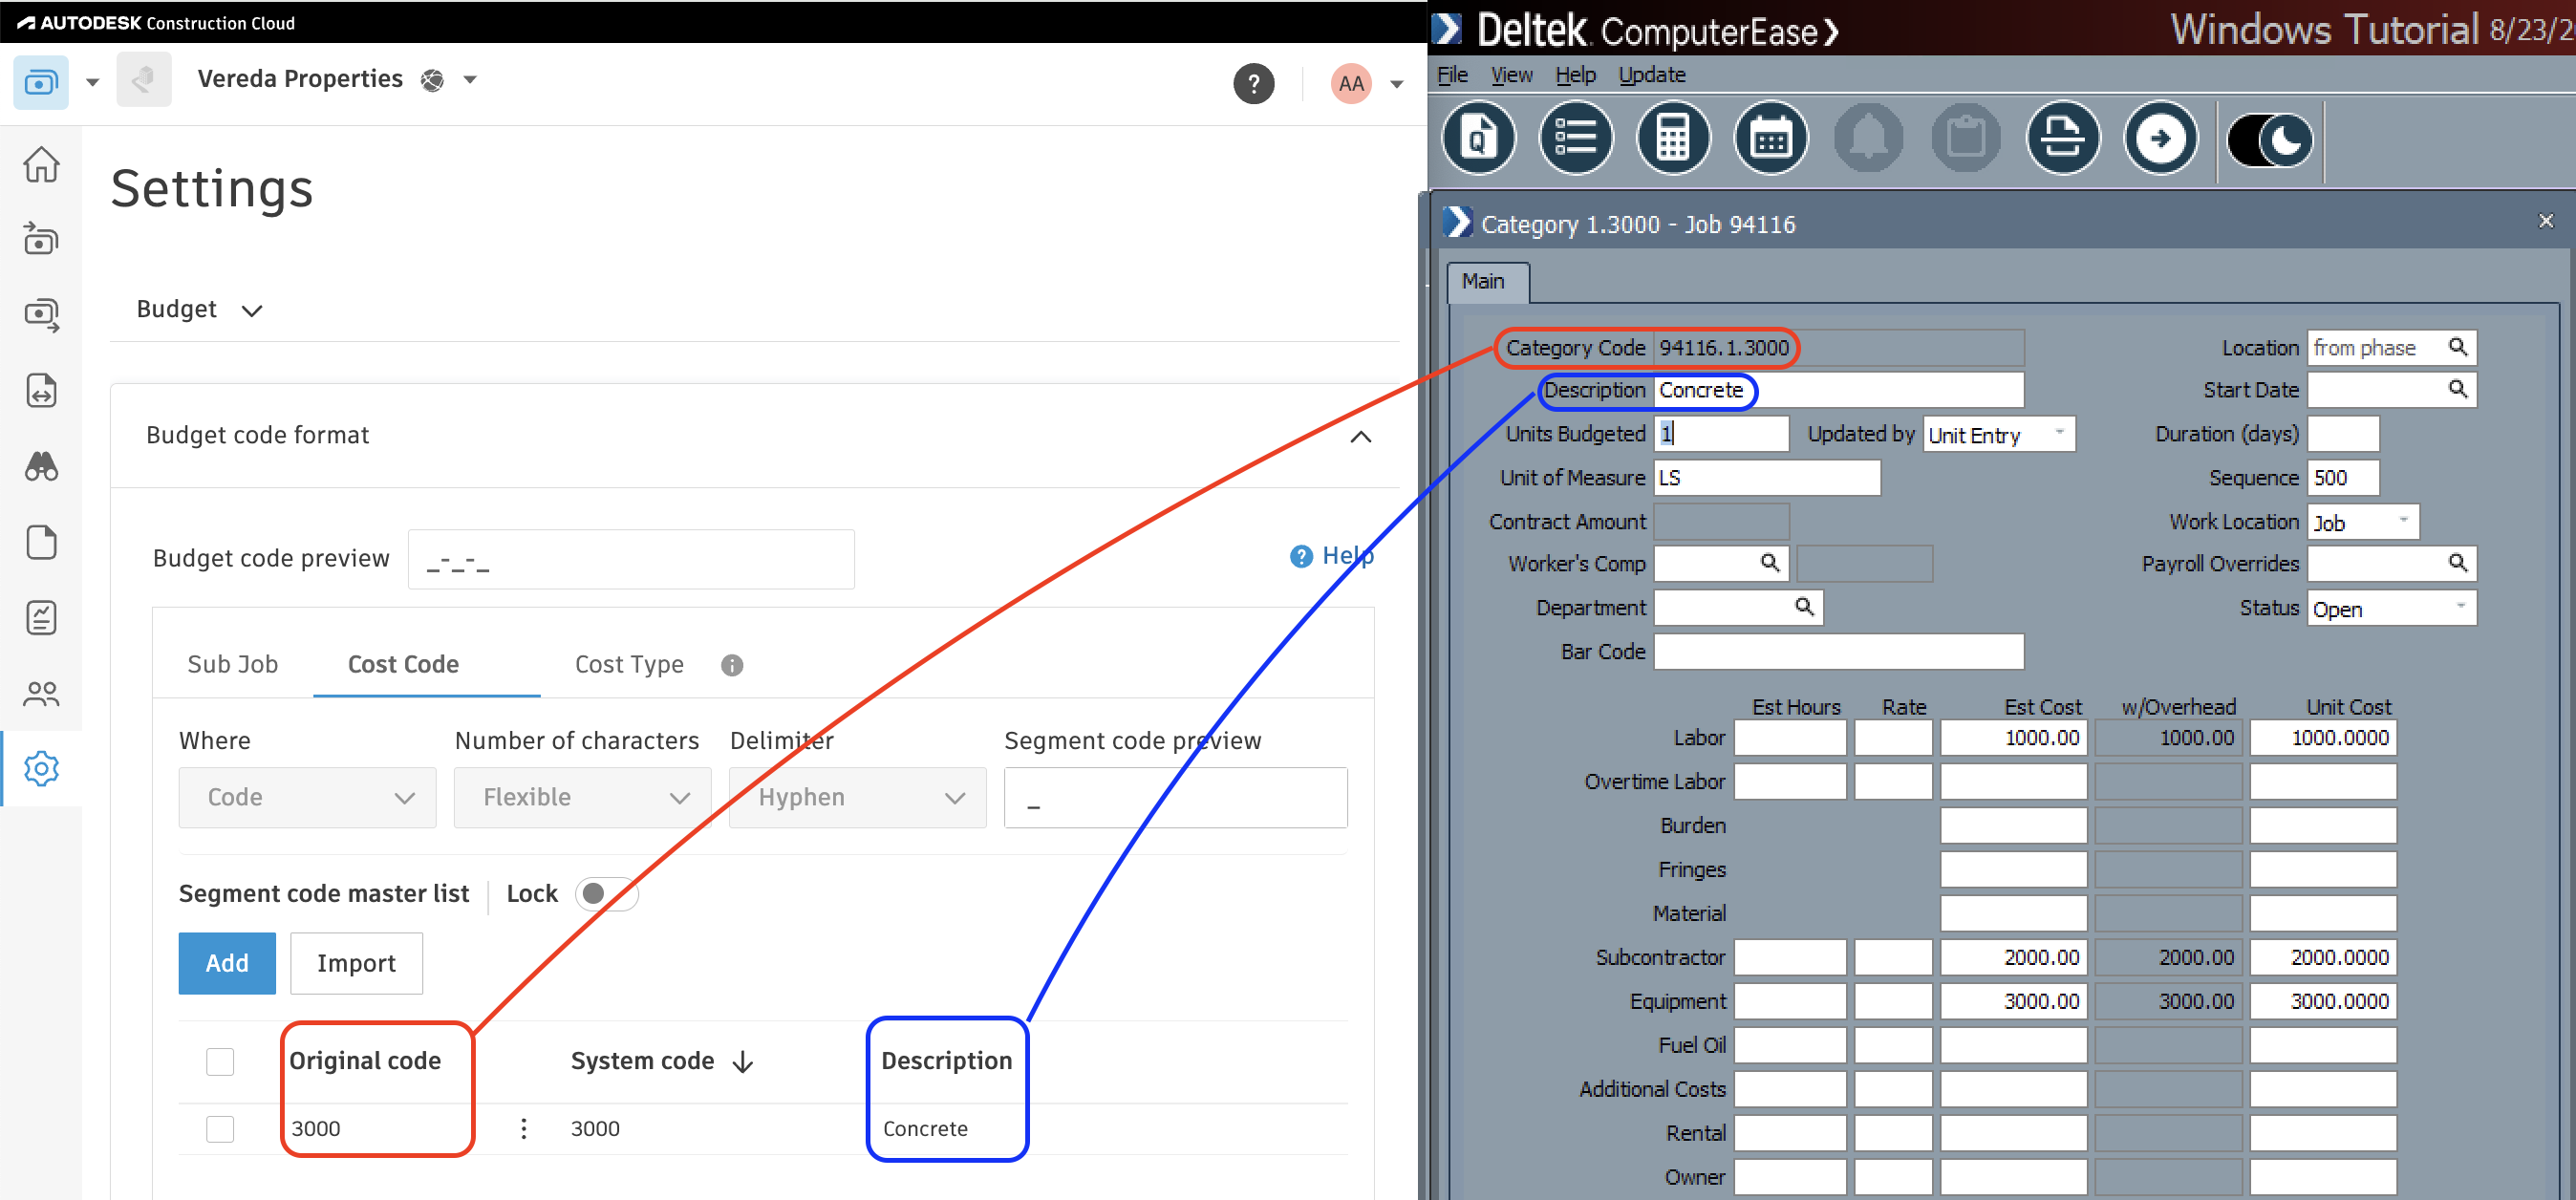Open the Deltek View menu
The height and width of the screenshot is (1200, 2576).
[1511, 75]
